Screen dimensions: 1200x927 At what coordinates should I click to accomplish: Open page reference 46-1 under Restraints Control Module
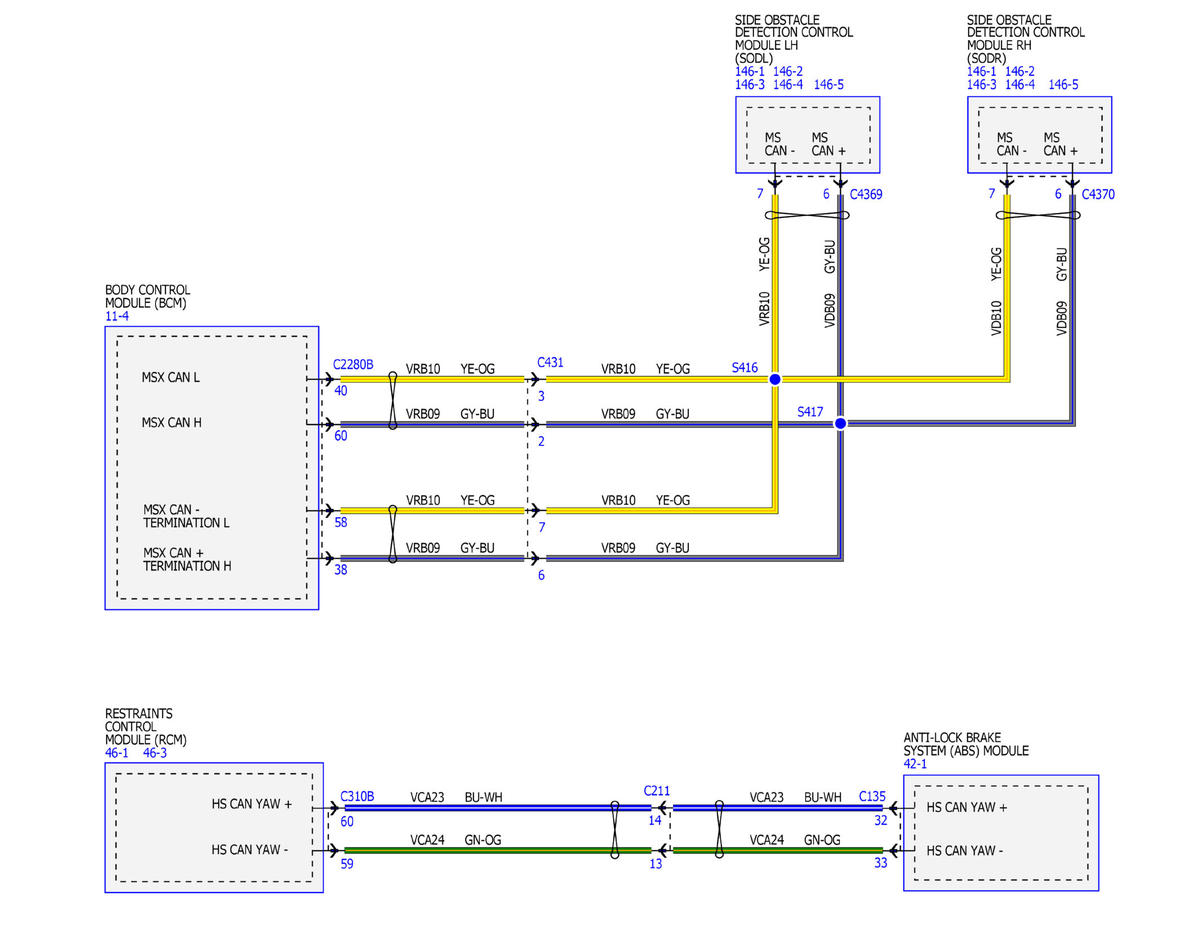[117, 753]
